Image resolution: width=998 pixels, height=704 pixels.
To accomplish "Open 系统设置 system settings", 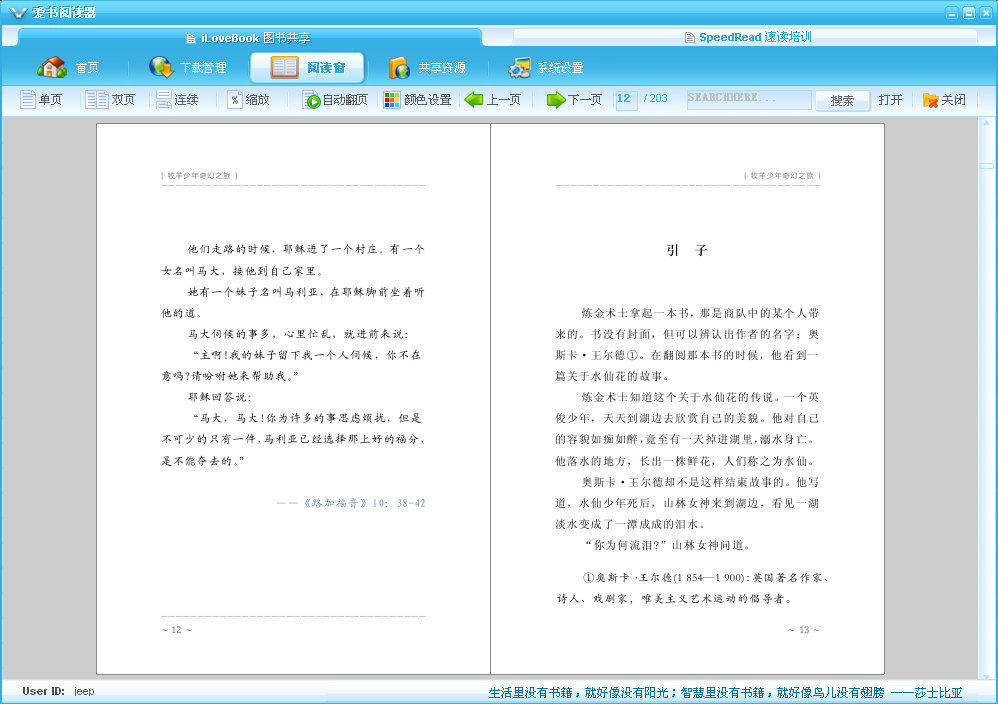I will click(545, 67).
